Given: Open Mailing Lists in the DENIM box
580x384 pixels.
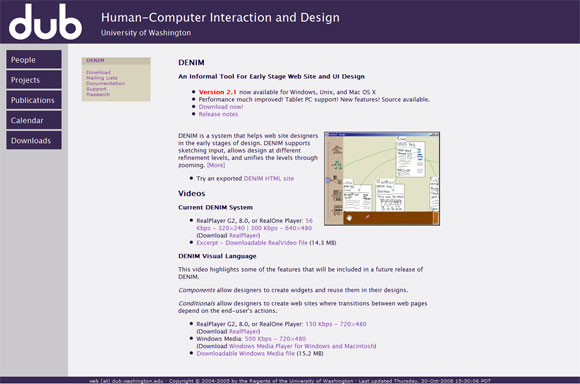Looking at the screenshot, I should click(102, 78).
